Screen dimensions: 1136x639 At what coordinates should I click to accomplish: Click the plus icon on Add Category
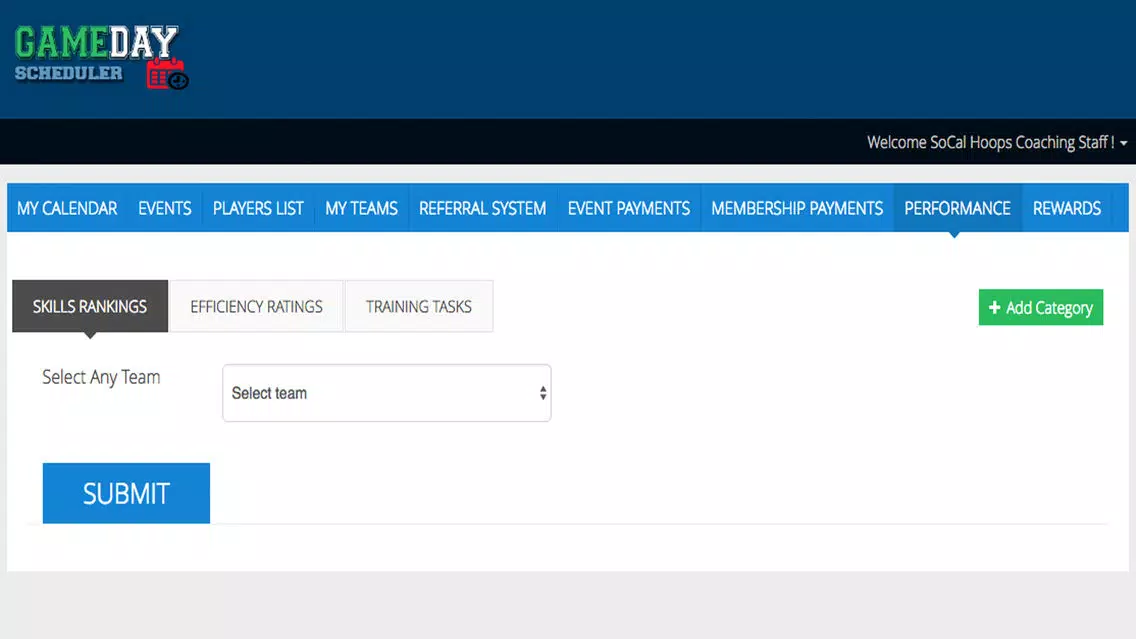995,308
